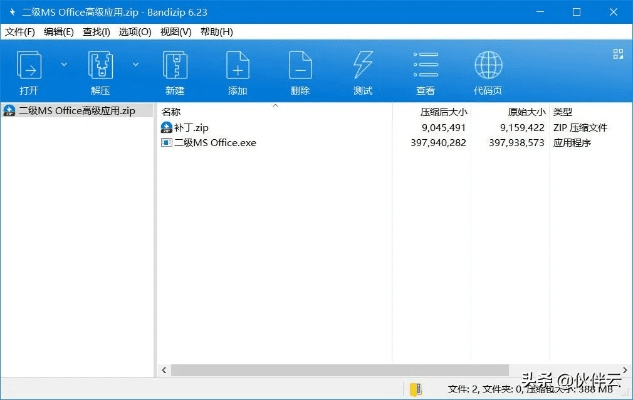Click the 删除 (Delete) toolbar icon
633x400 pixels.
point(300,67)
